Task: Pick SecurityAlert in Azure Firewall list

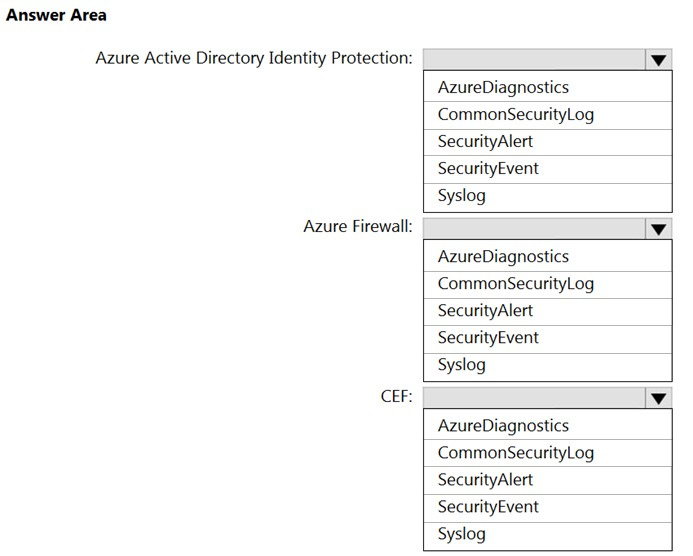Action: (x=485, y=310)
